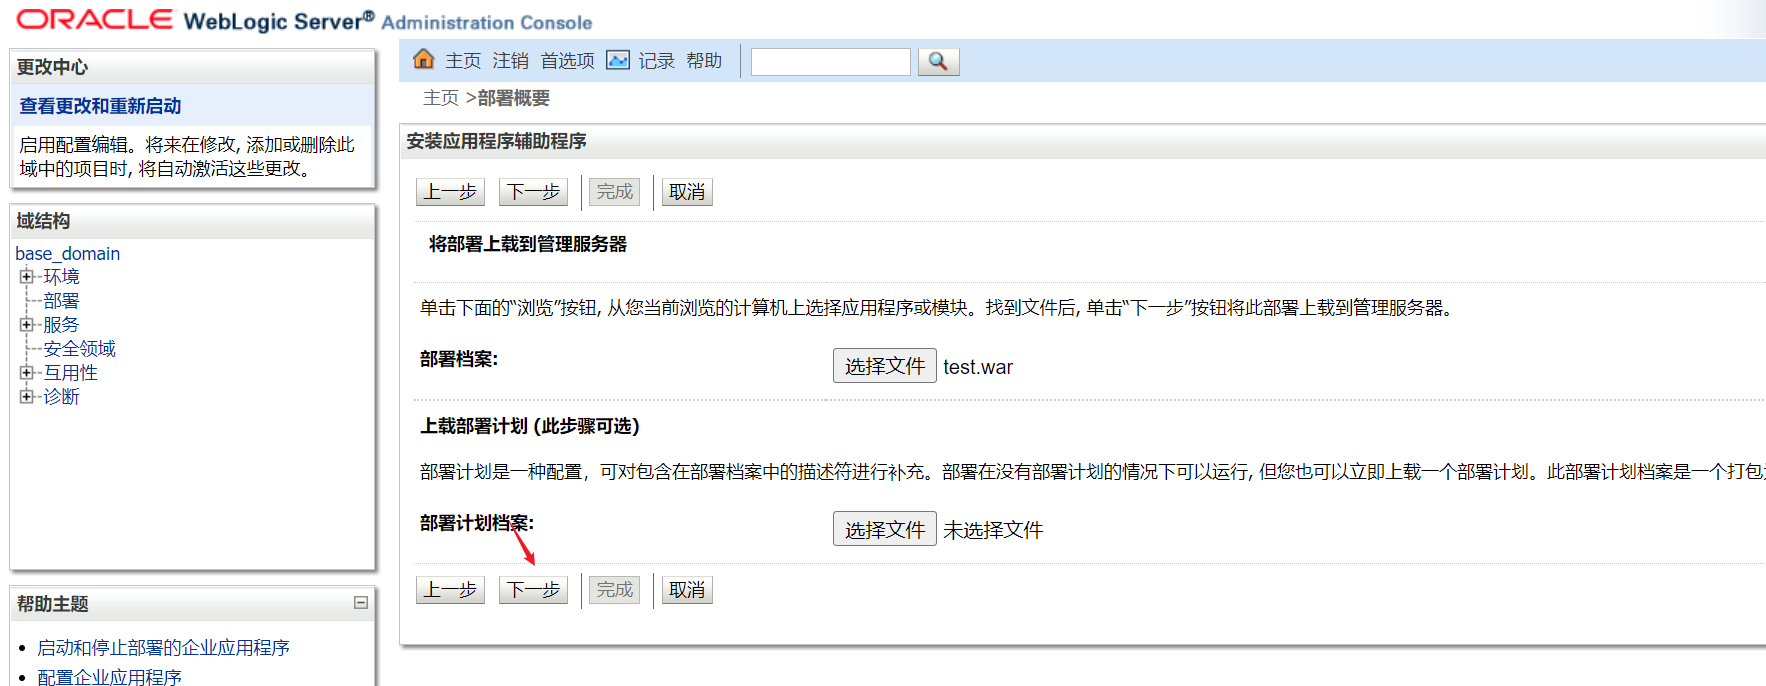
Task: Click the top 取消 button
Action: [687, 192]
